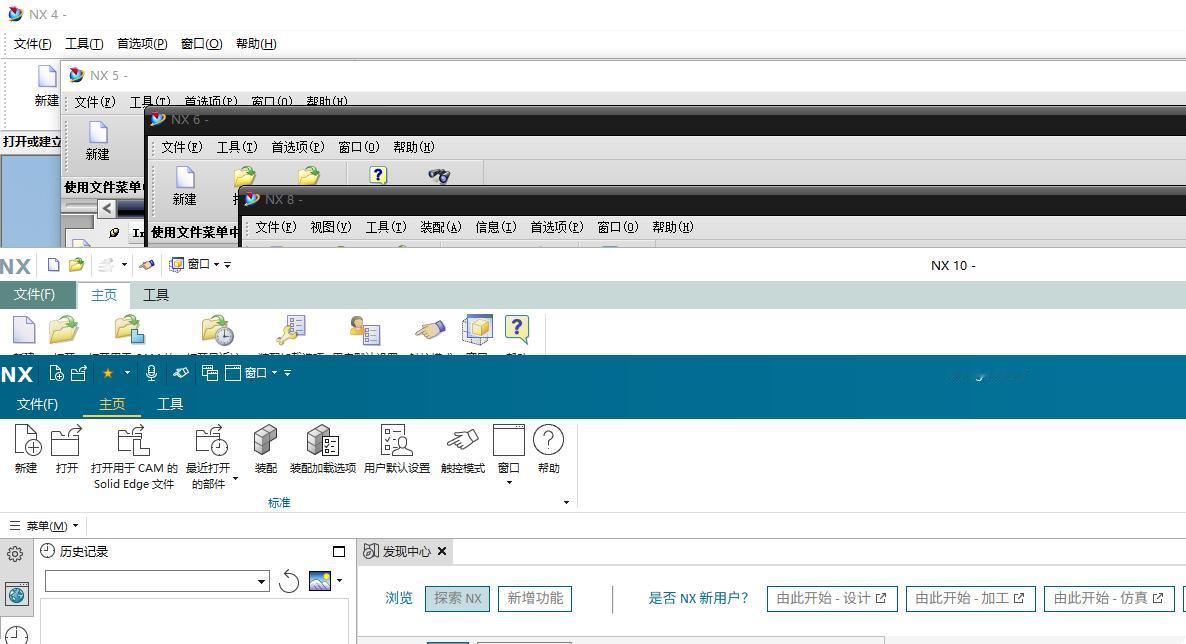Click the binoculars icon in NX 6 toolbar
1186x644 pixels.
click(439, 176)
